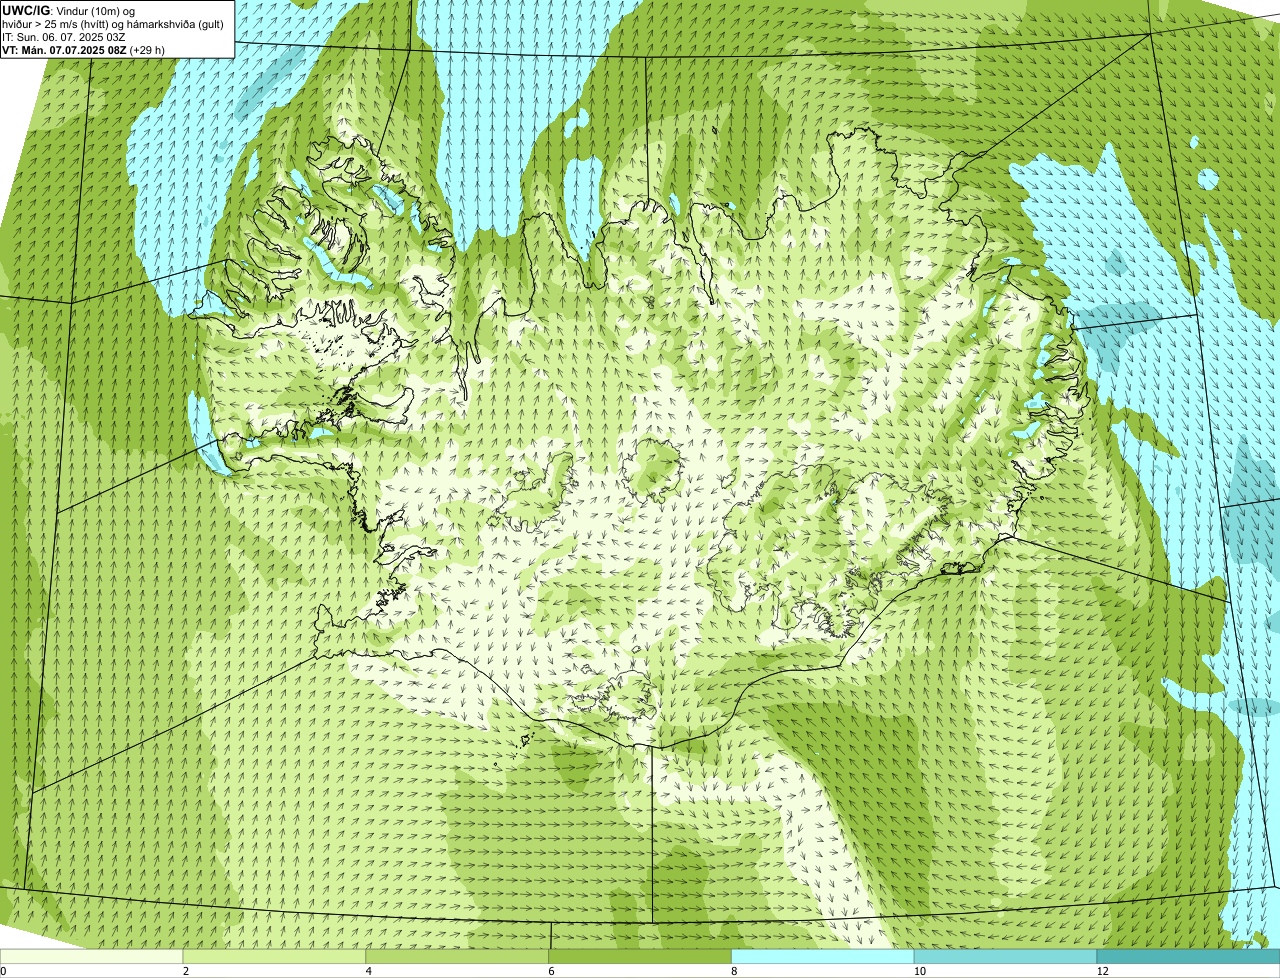Click the '8' label on the colour scale
1280x978 pixels.
734,971
